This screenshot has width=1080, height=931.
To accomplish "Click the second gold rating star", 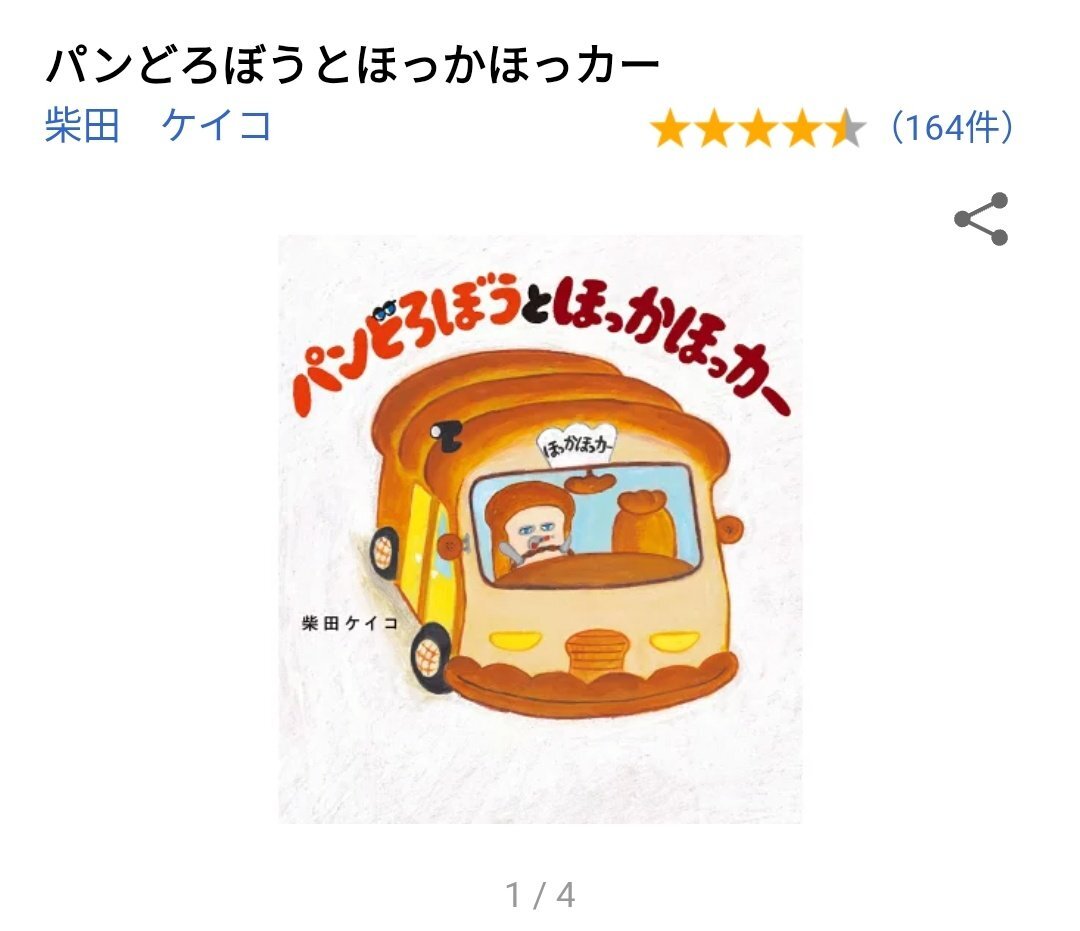I will pos(714,129).
